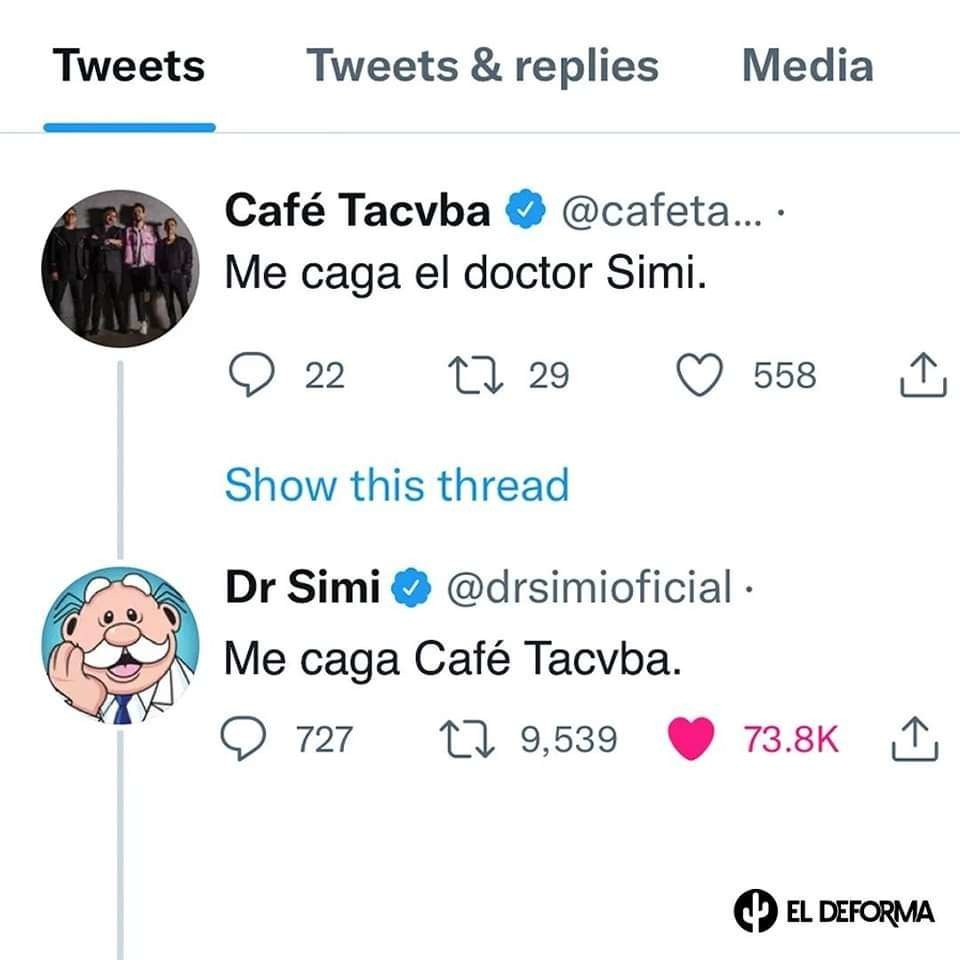The width and height of the screenshot is (960, 960).
Task: Open the share icon on Café Tacvba's tweet
Action: coord(925,374)
